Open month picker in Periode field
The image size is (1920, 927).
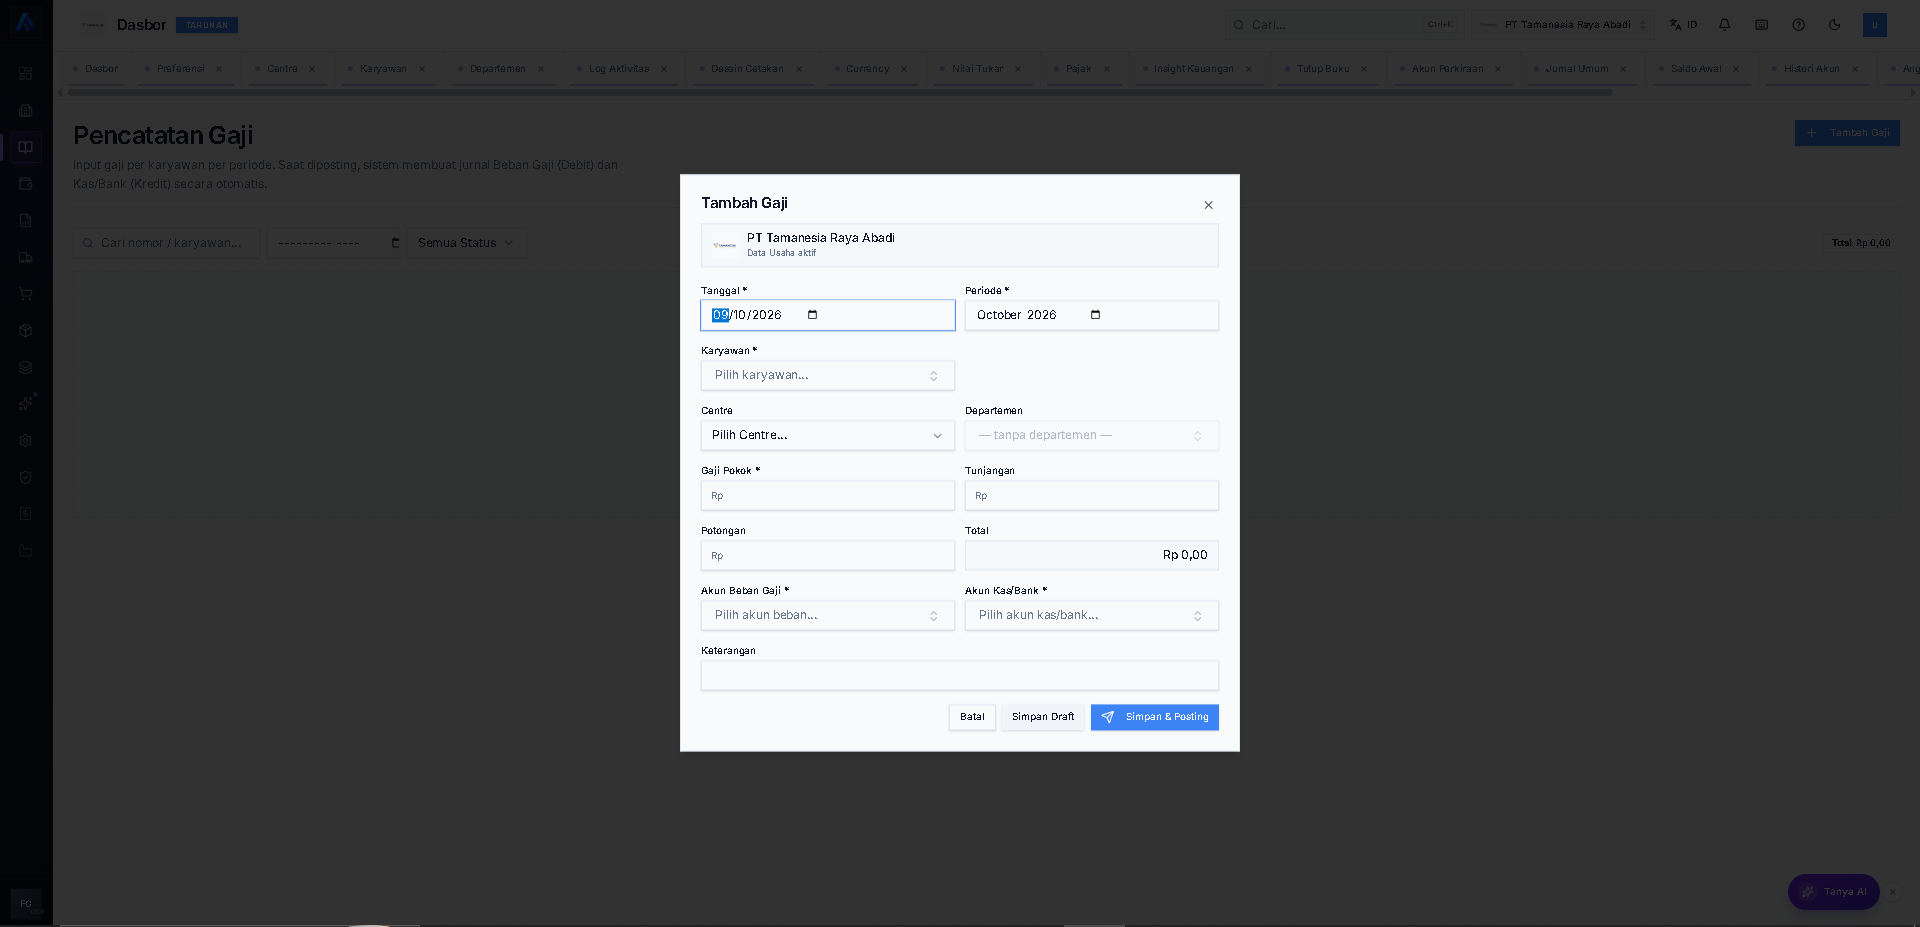tap(1095, 315)
